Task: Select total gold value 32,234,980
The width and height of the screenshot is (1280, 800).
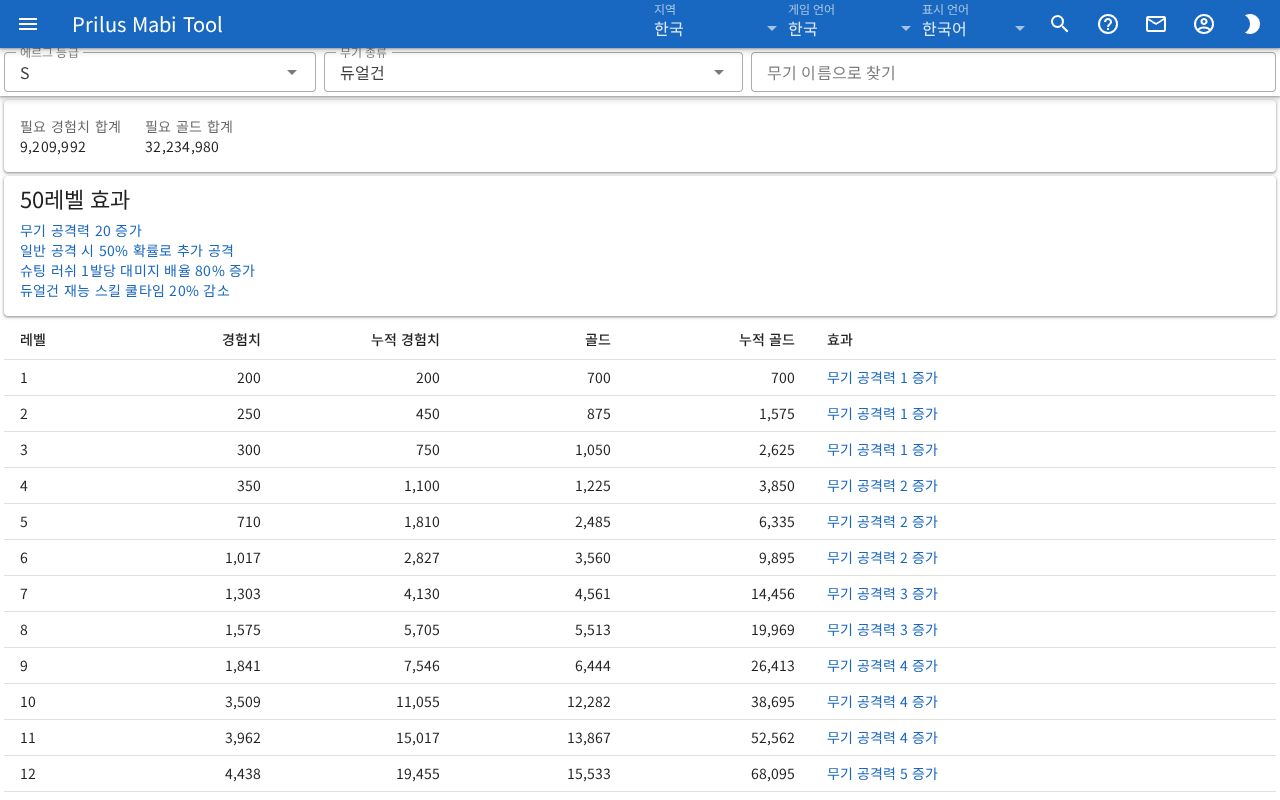Action: click(182, 147)
